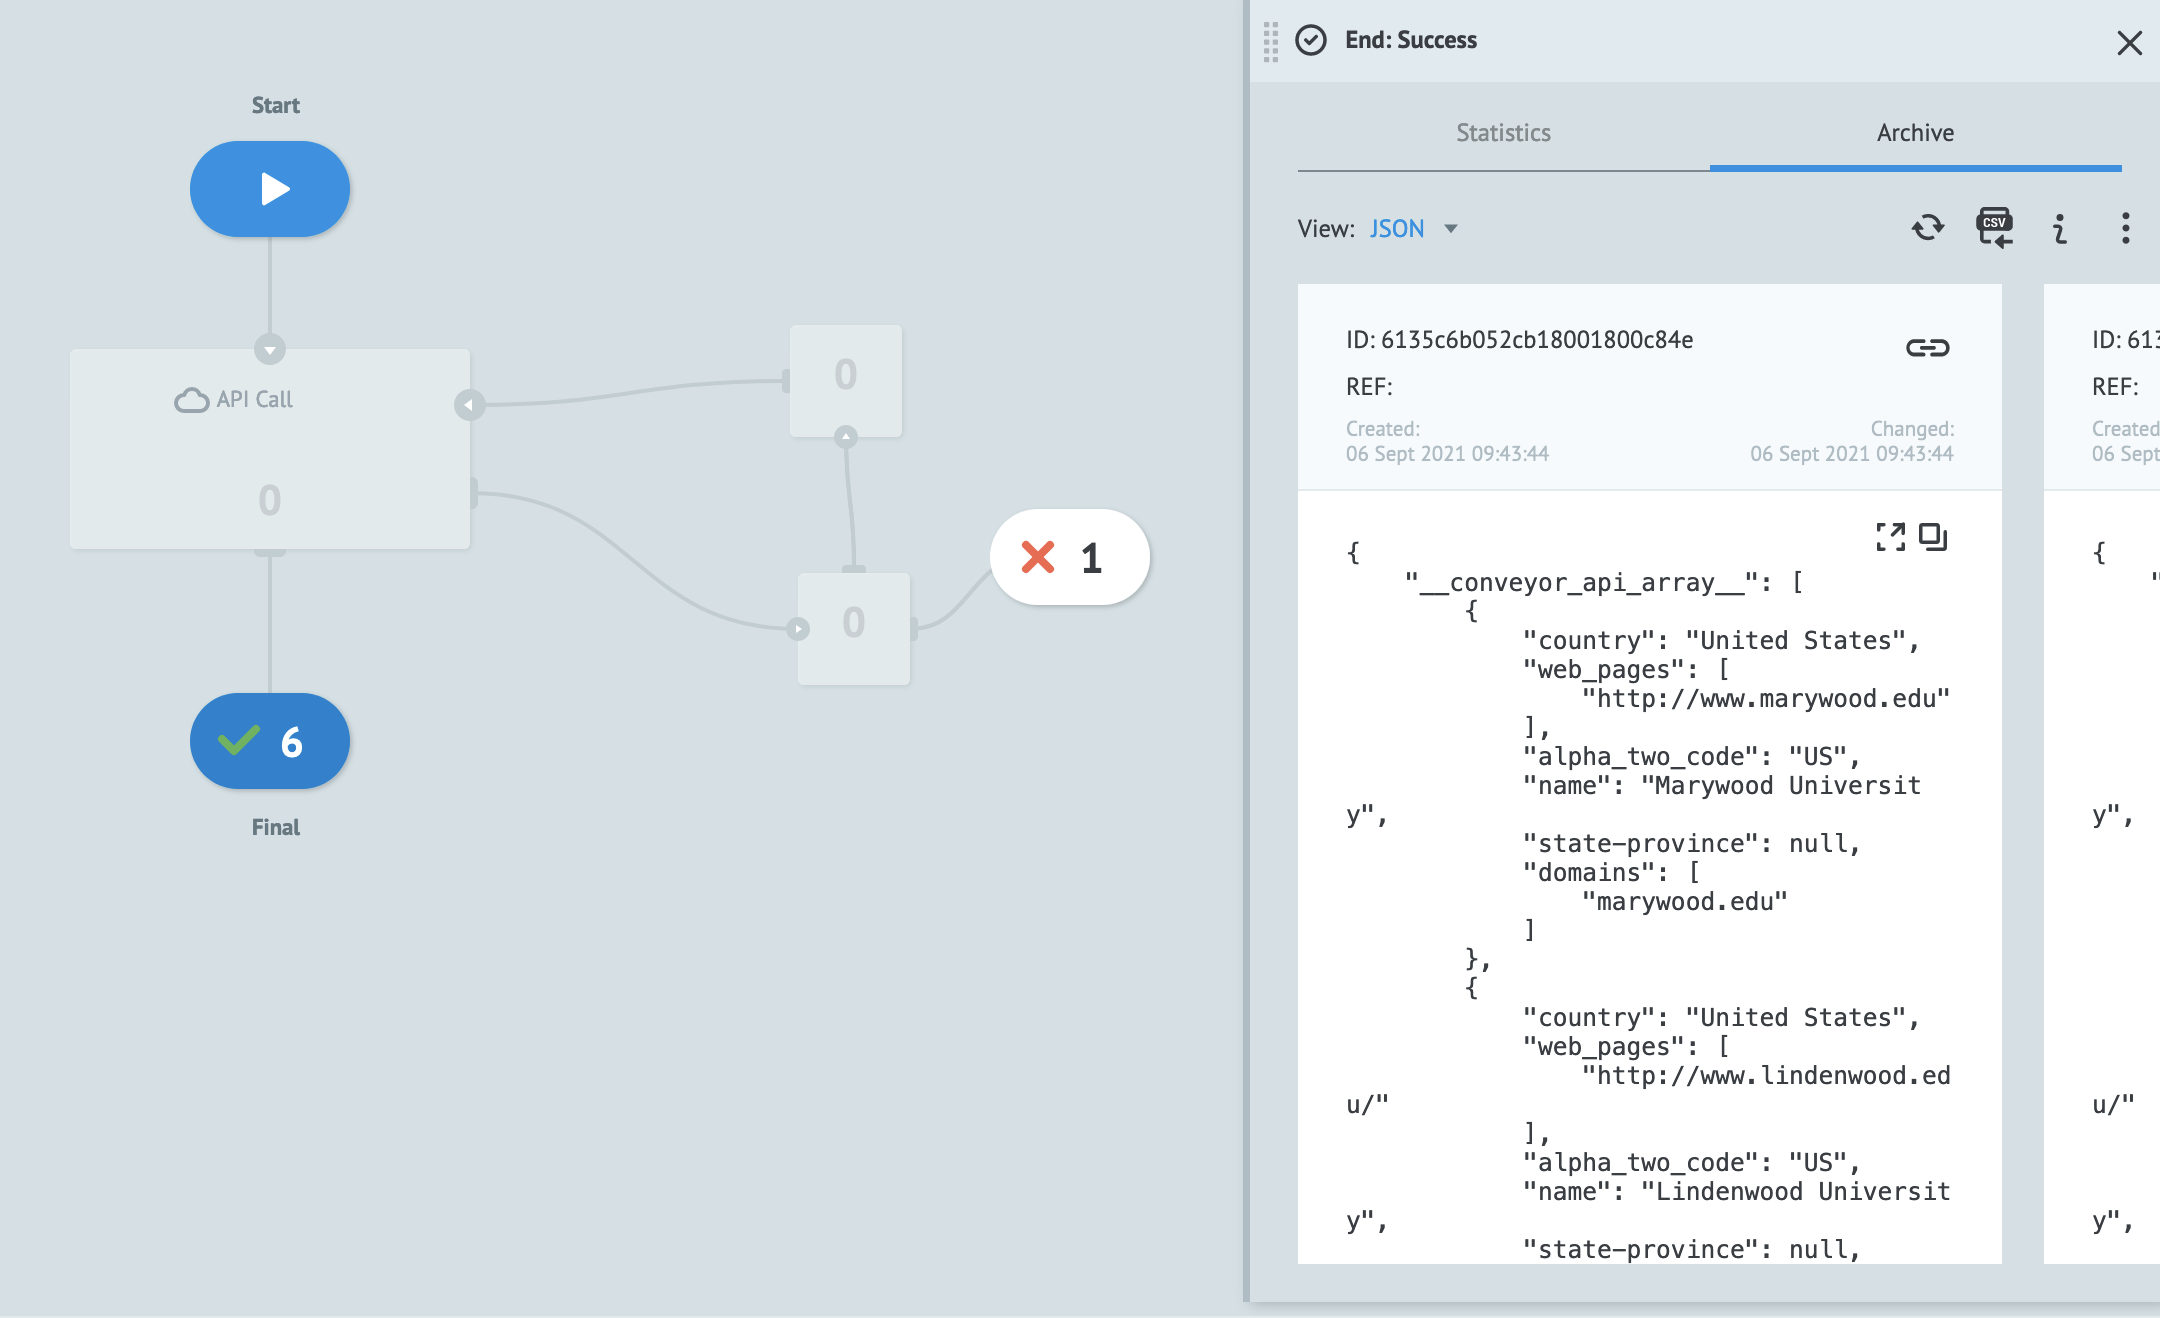2160x1318 pixels.
Task: Open the View JSON dropdown
Action: tap(1396, 229)
